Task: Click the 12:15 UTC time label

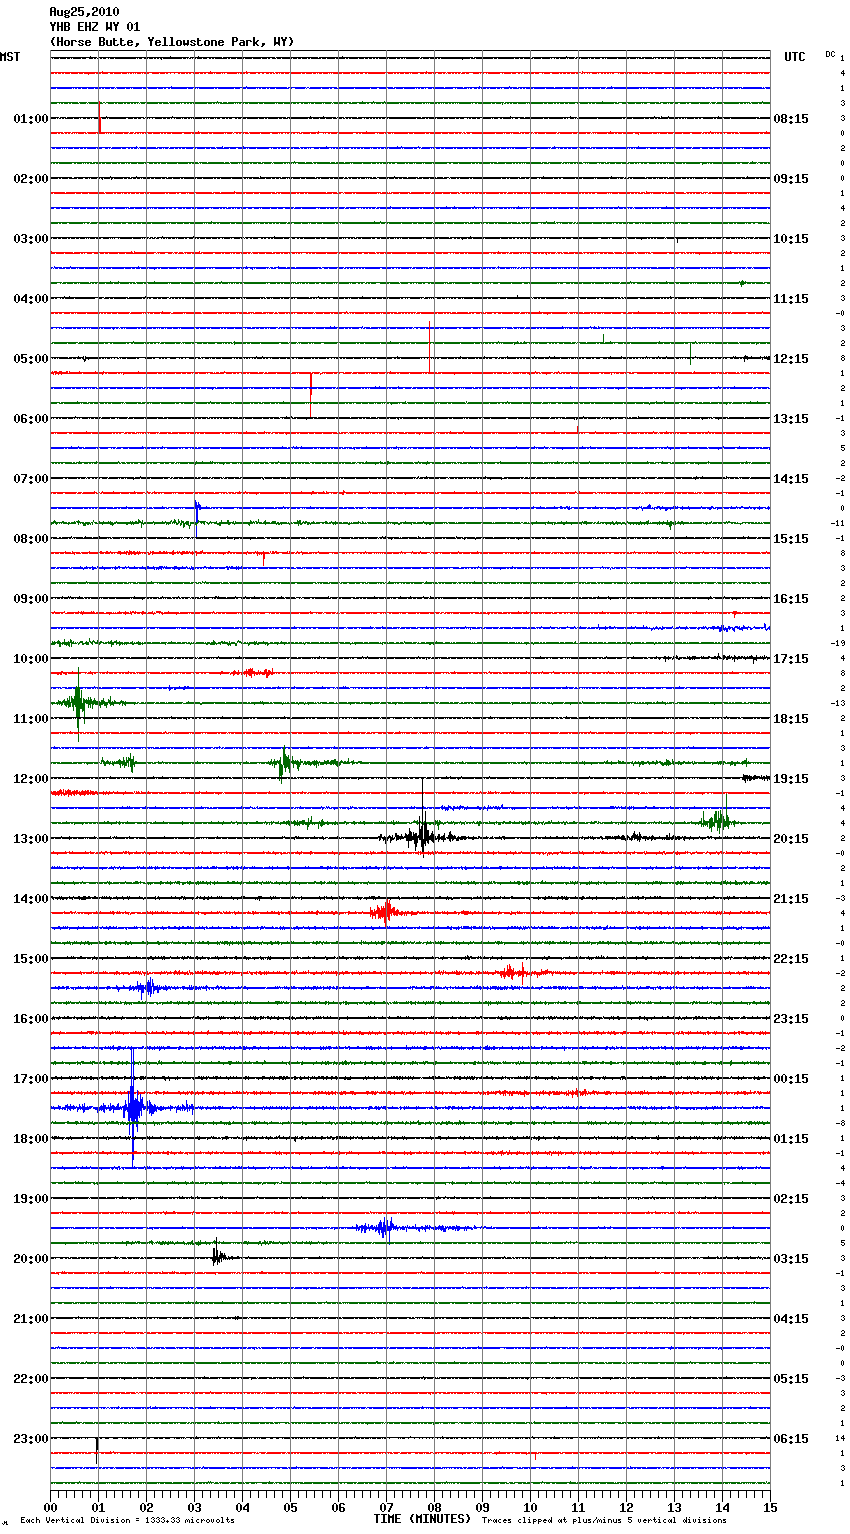Action: (x=791, y=359)
